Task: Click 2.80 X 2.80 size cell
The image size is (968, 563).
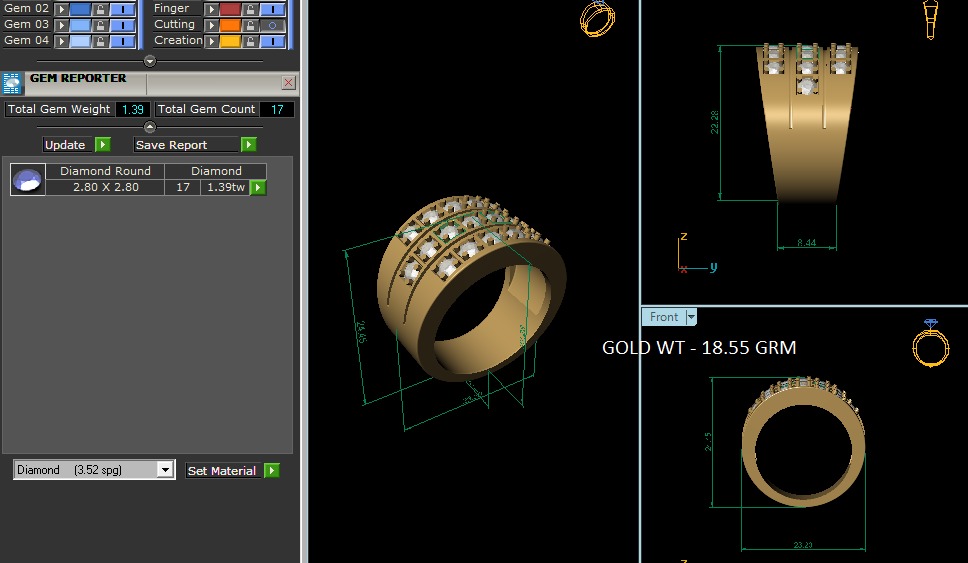Action: 106,187
